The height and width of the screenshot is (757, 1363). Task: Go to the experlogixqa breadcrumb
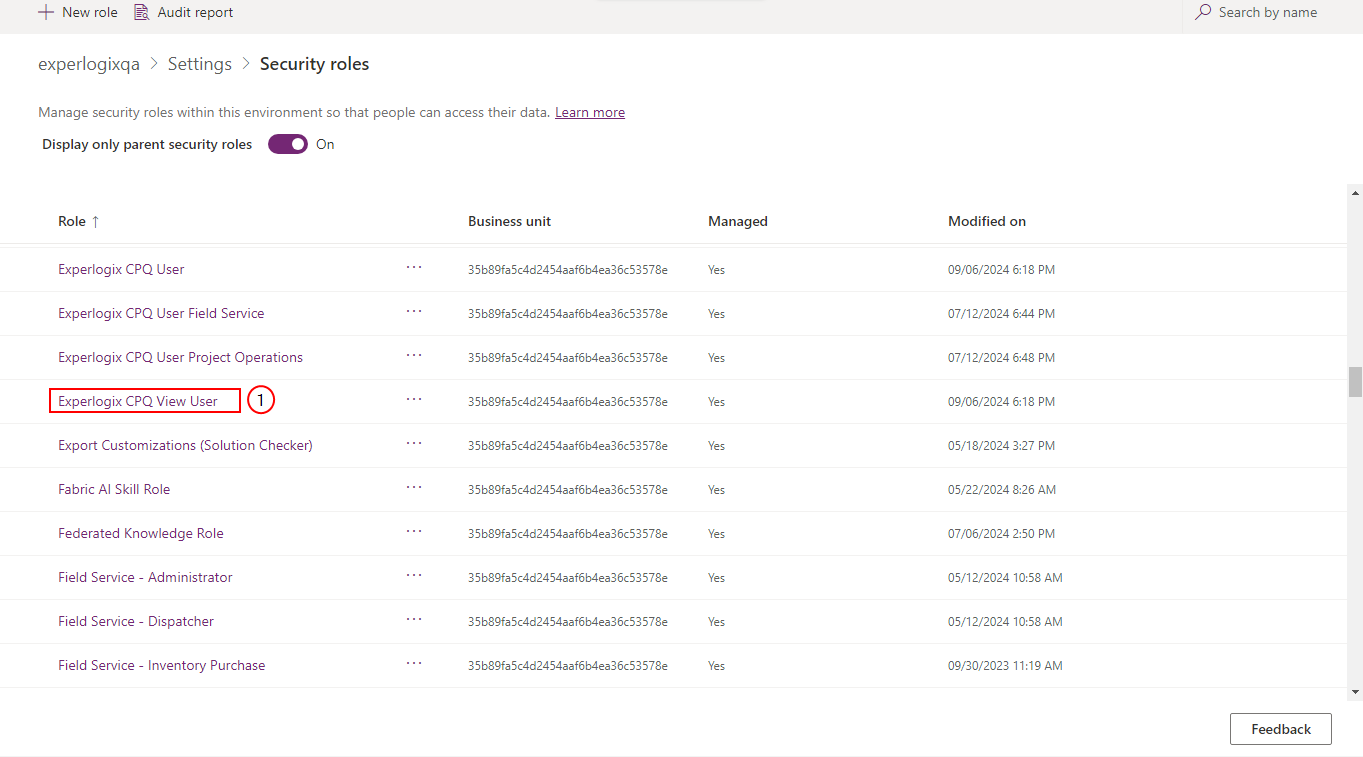coord(89,64)
